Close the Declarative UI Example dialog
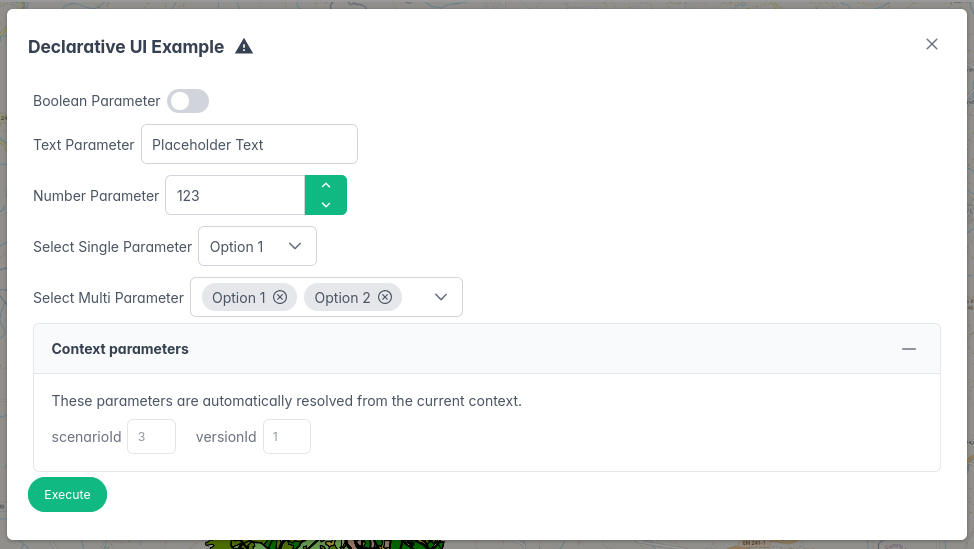 pos(932,44)
